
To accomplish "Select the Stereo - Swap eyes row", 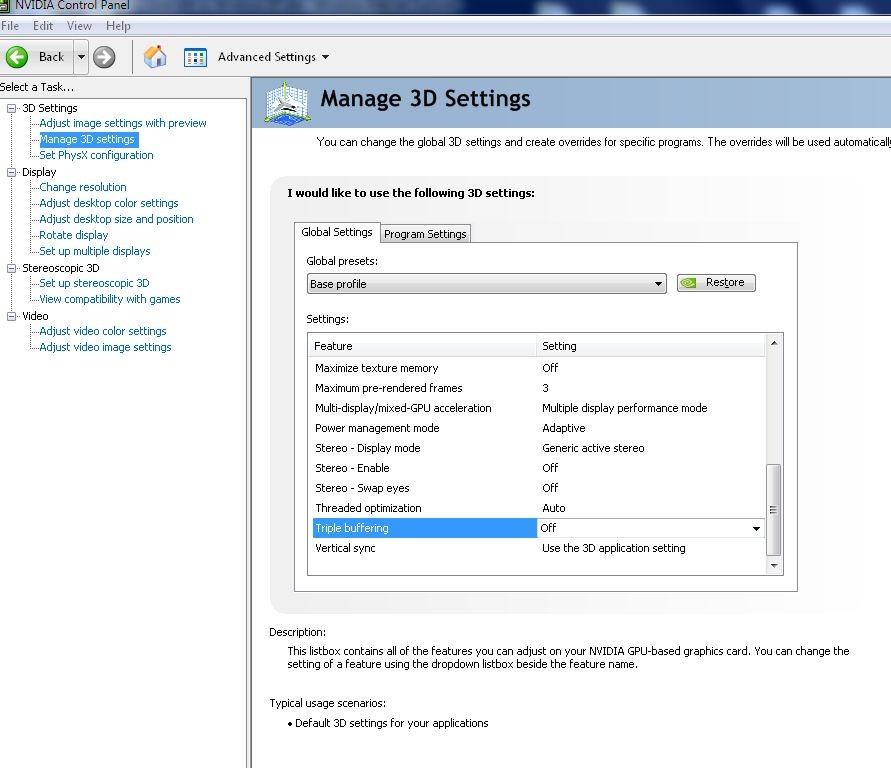I will (538, 488).
